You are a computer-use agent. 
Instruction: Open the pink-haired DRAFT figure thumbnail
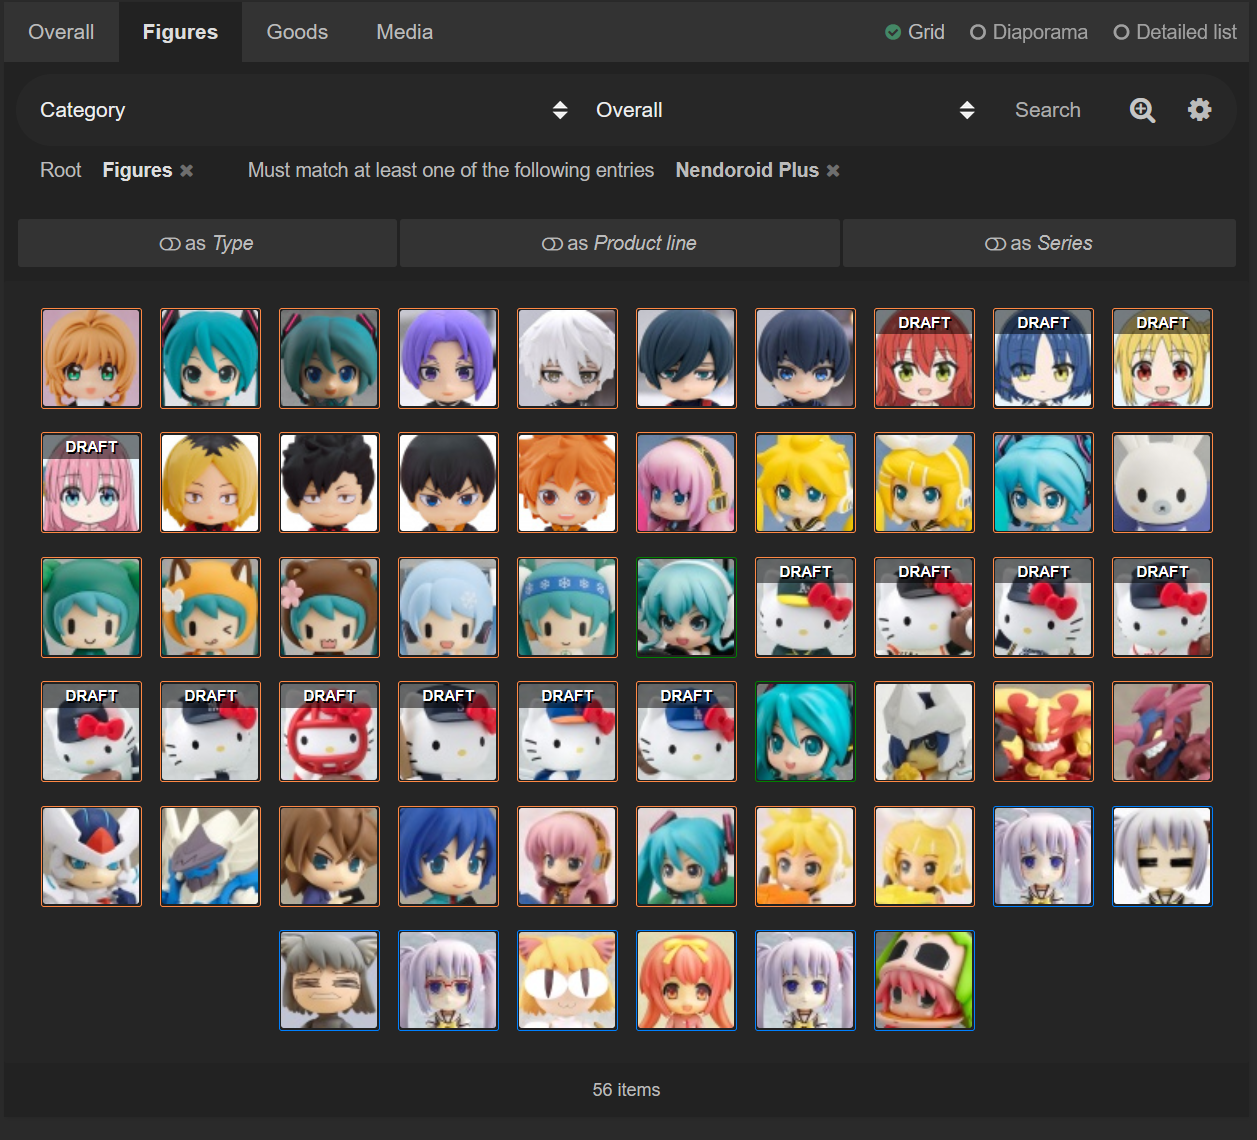91,482
